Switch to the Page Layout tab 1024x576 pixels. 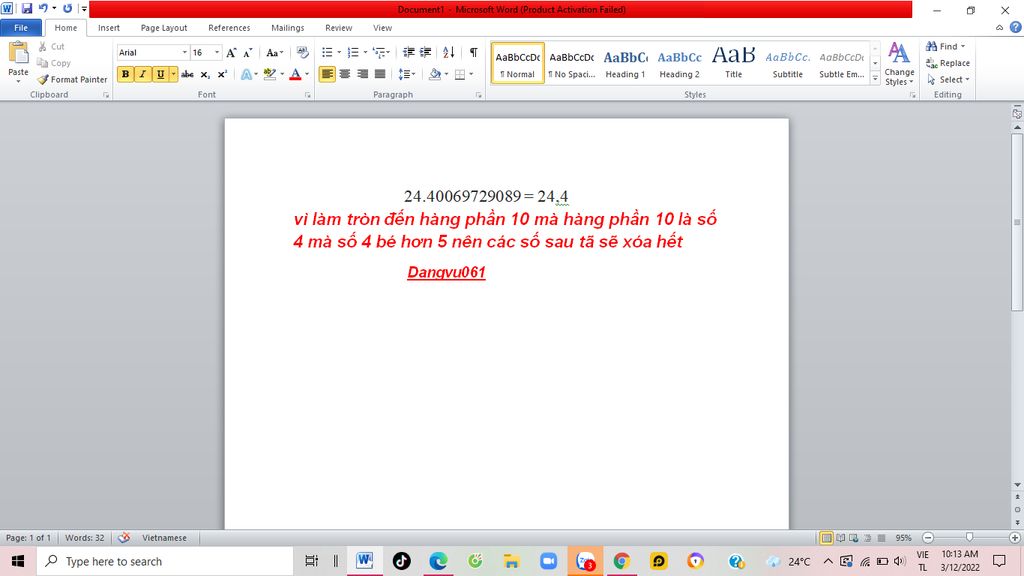pos(164,27)
